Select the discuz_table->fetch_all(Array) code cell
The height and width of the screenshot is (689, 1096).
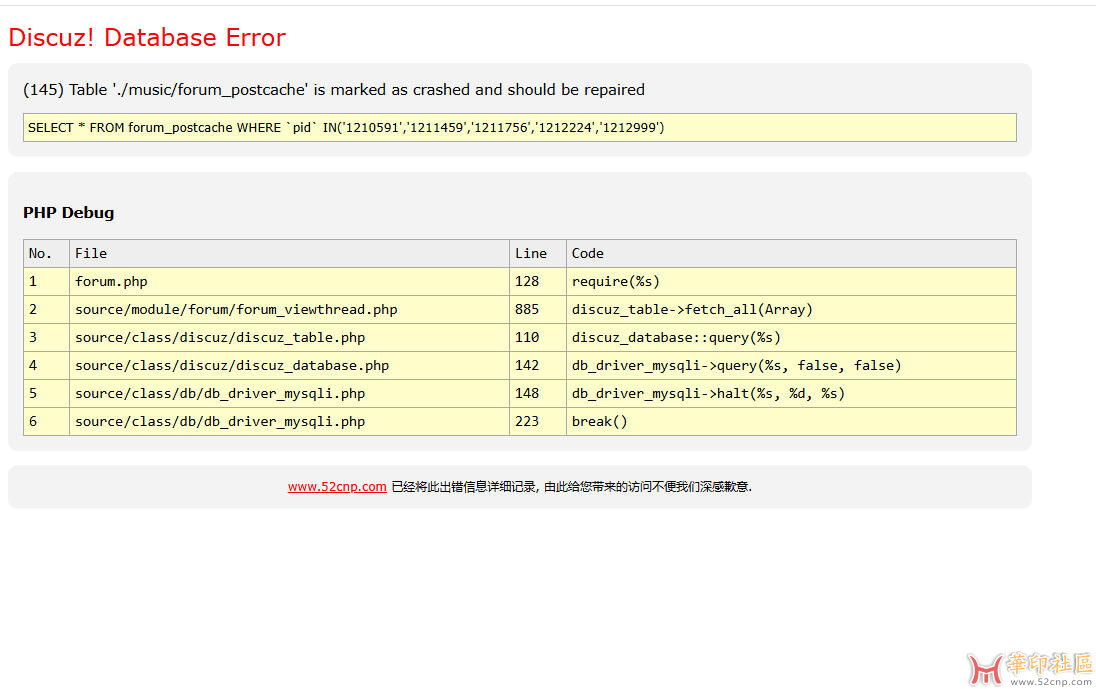[791, 310]
